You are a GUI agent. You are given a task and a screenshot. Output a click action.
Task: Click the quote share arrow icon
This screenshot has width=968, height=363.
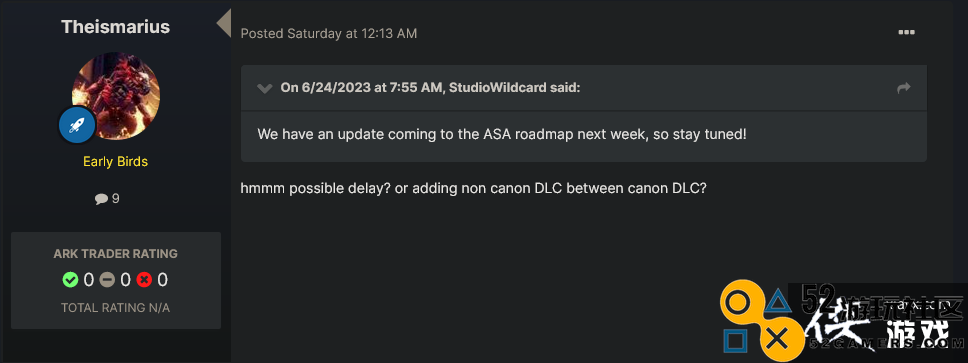tap(904, 88)
